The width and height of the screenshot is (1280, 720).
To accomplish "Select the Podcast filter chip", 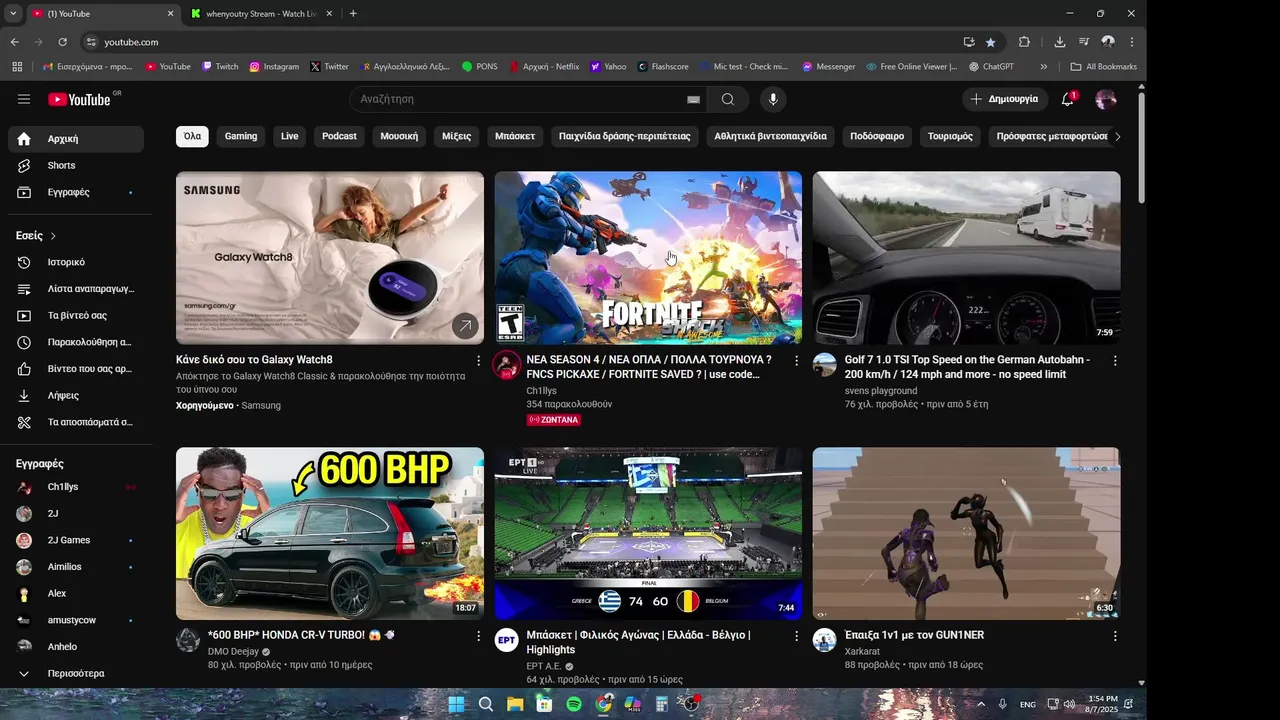I will coord(339,136).
